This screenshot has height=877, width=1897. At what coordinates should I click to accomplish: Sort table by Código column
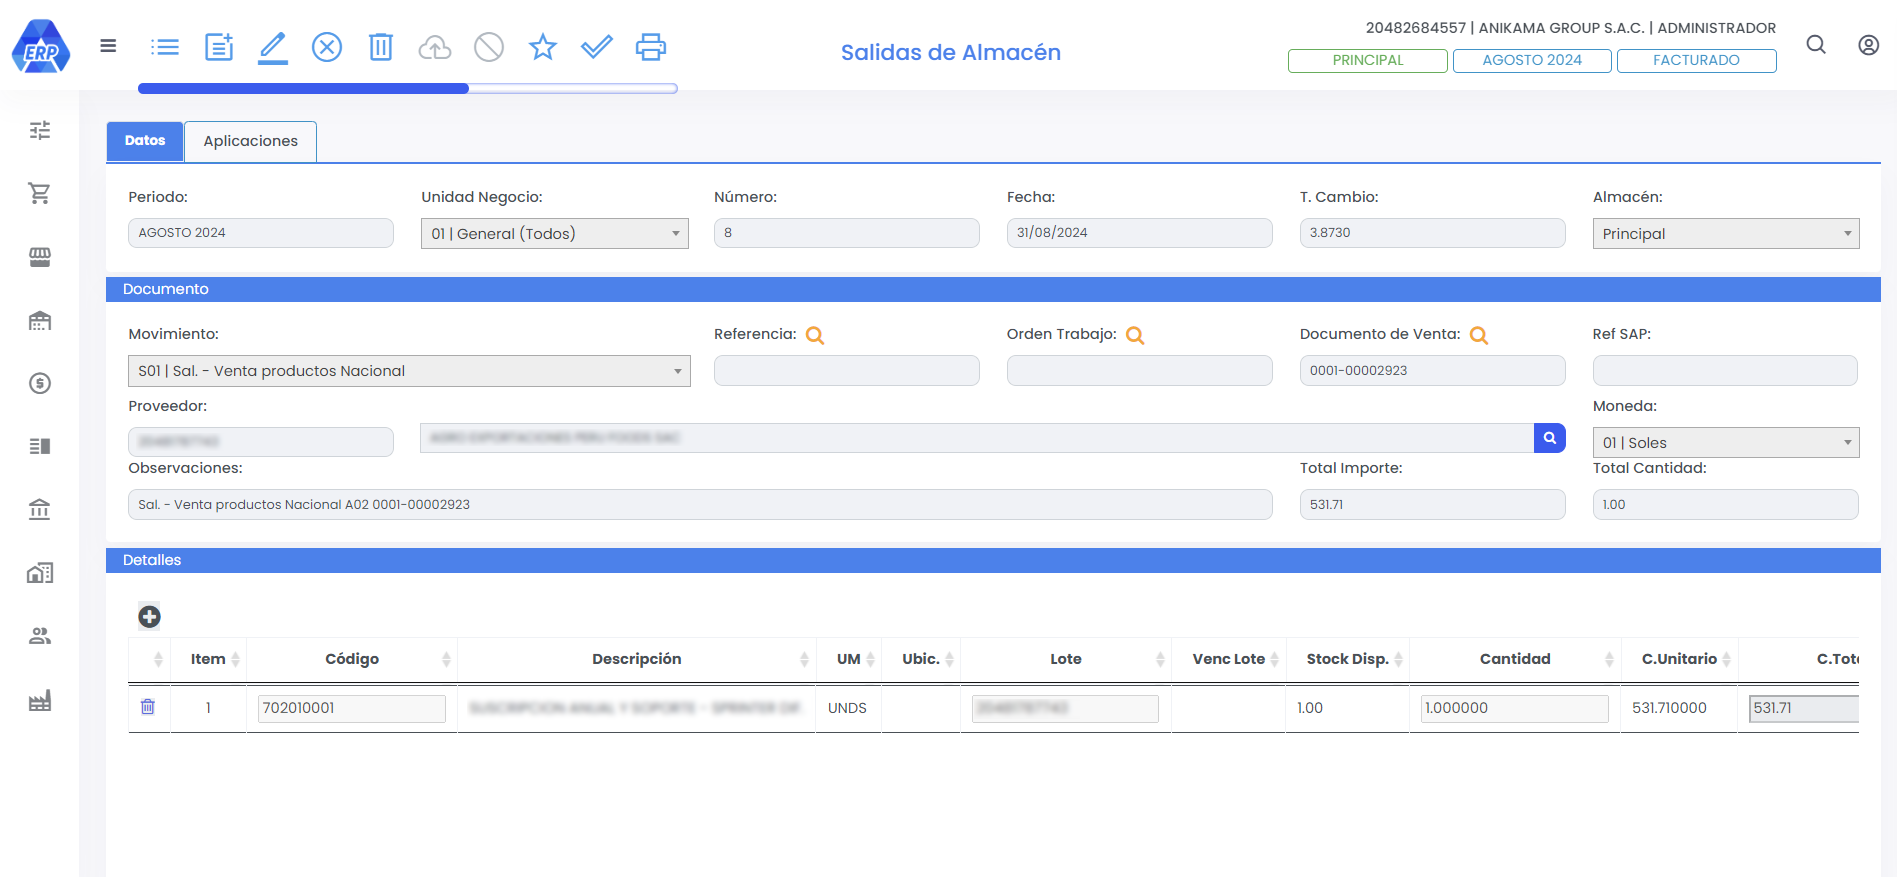pos(352,659)
